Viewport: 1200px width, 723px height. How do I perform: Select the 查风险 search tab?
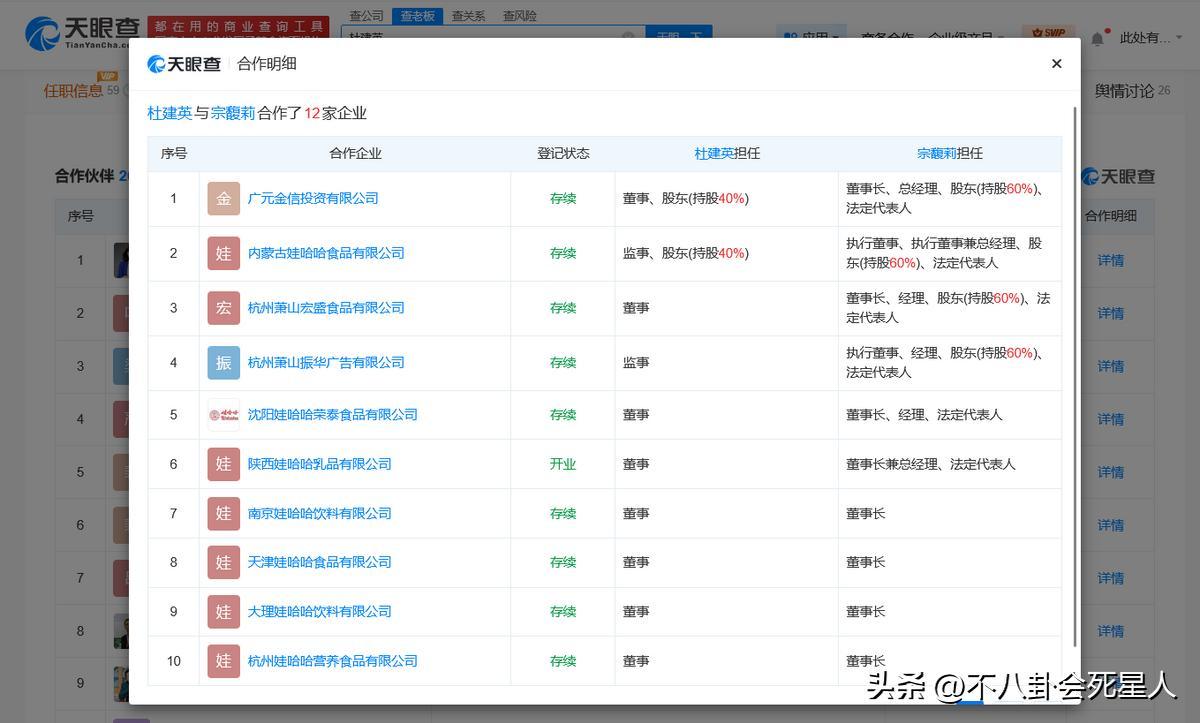click(x=519, y=16)
